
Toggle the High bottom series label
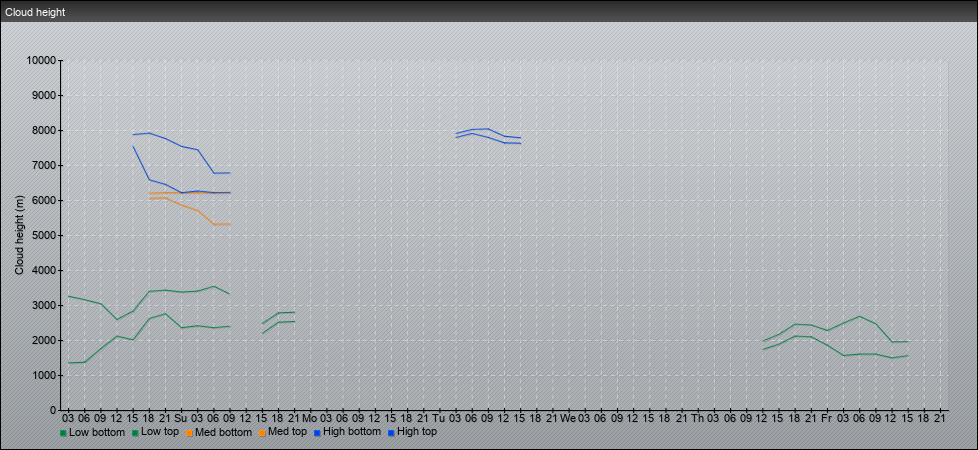(x=351, y=432)
